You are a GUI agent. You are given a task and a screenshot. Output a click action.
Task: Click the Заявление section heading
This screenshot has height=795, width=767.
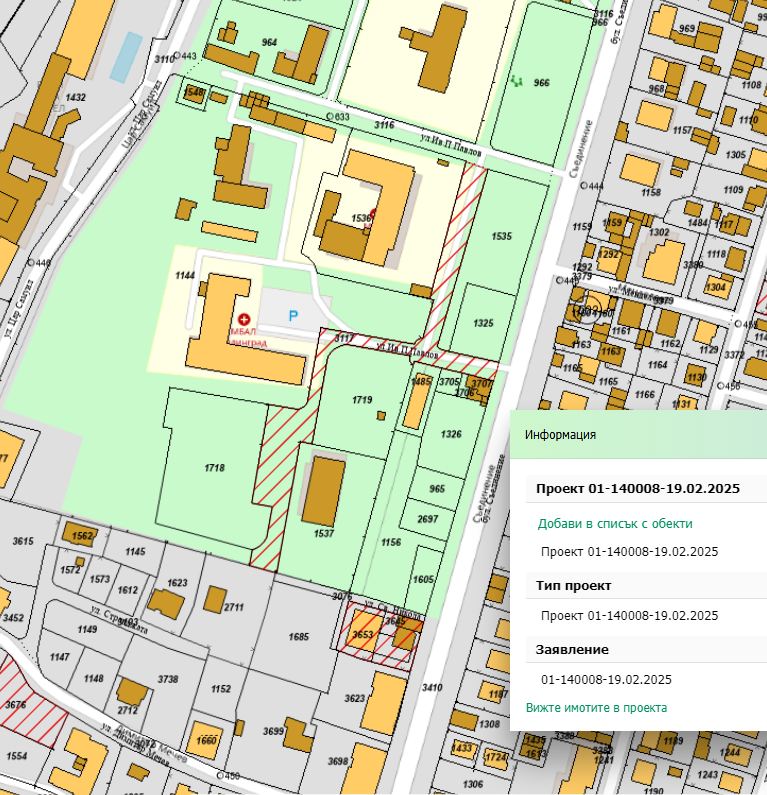click(x=572, y=649)
